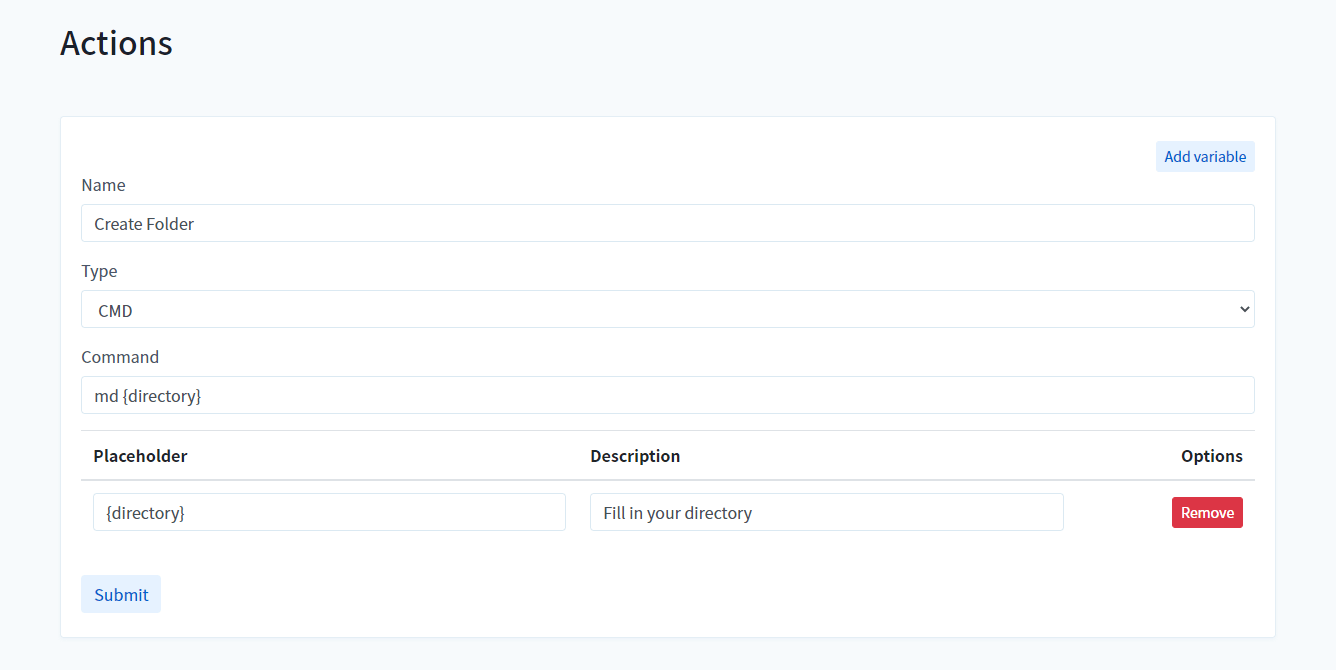The height and width of the screenshot is (670, 1336).
Task: Click the 'md {directory}' command text
Action: (148, 396)
